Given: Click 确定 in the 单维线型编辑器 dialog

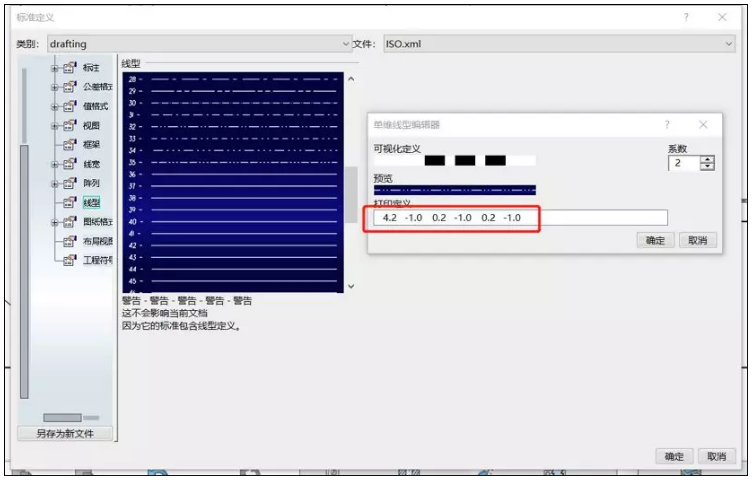Looking at the screenshot, I should [x=656, y=240].
